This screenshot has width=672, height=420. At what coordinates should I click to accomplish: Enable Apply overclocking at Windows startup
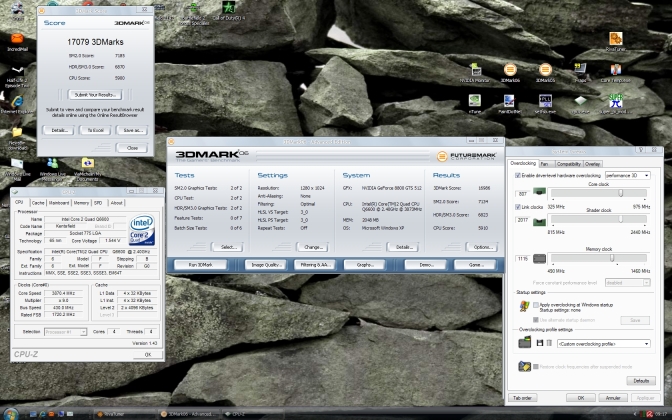click(x=536, y=305)
